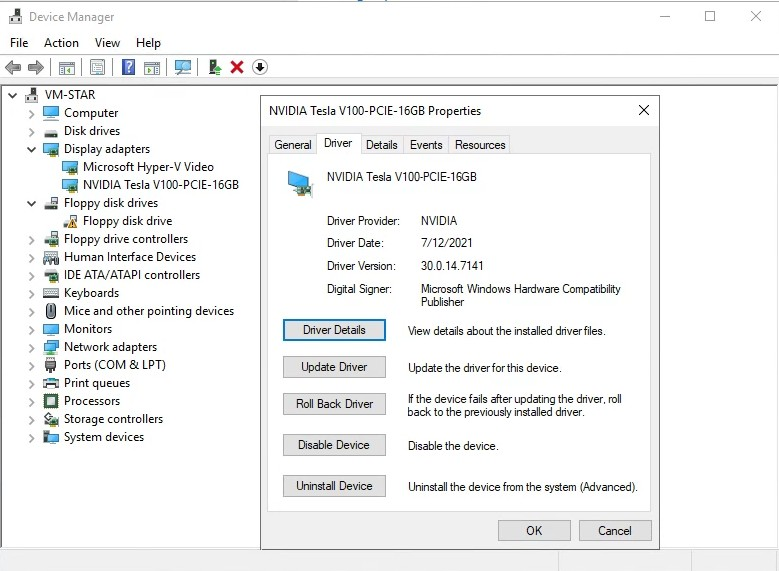Open the View menu
Image resolution: width=779 pixels, height=571 pixels.
(x=107, y=43)
